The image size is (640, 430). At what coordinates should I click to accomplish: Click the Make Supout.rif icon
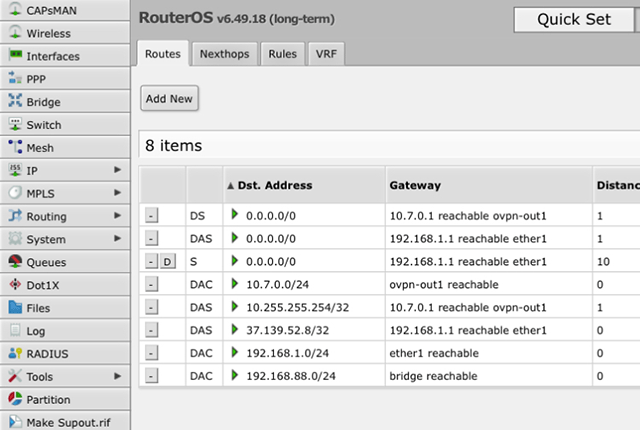(15, 421)
